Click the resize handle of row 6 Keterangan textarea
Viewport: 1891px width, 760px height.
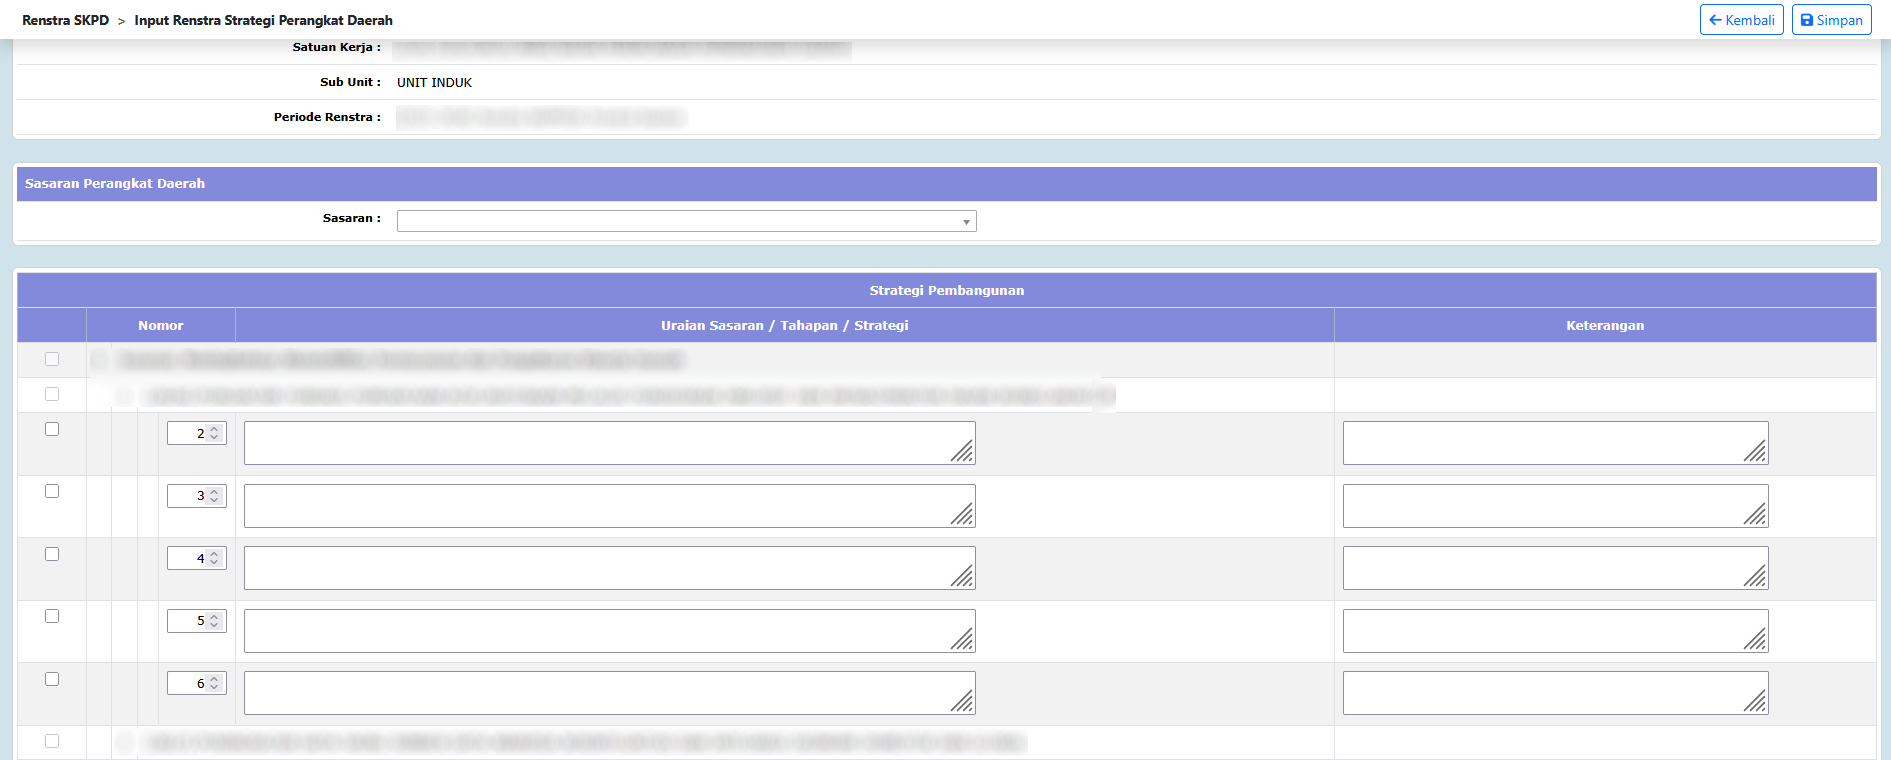coord(1756,702)
